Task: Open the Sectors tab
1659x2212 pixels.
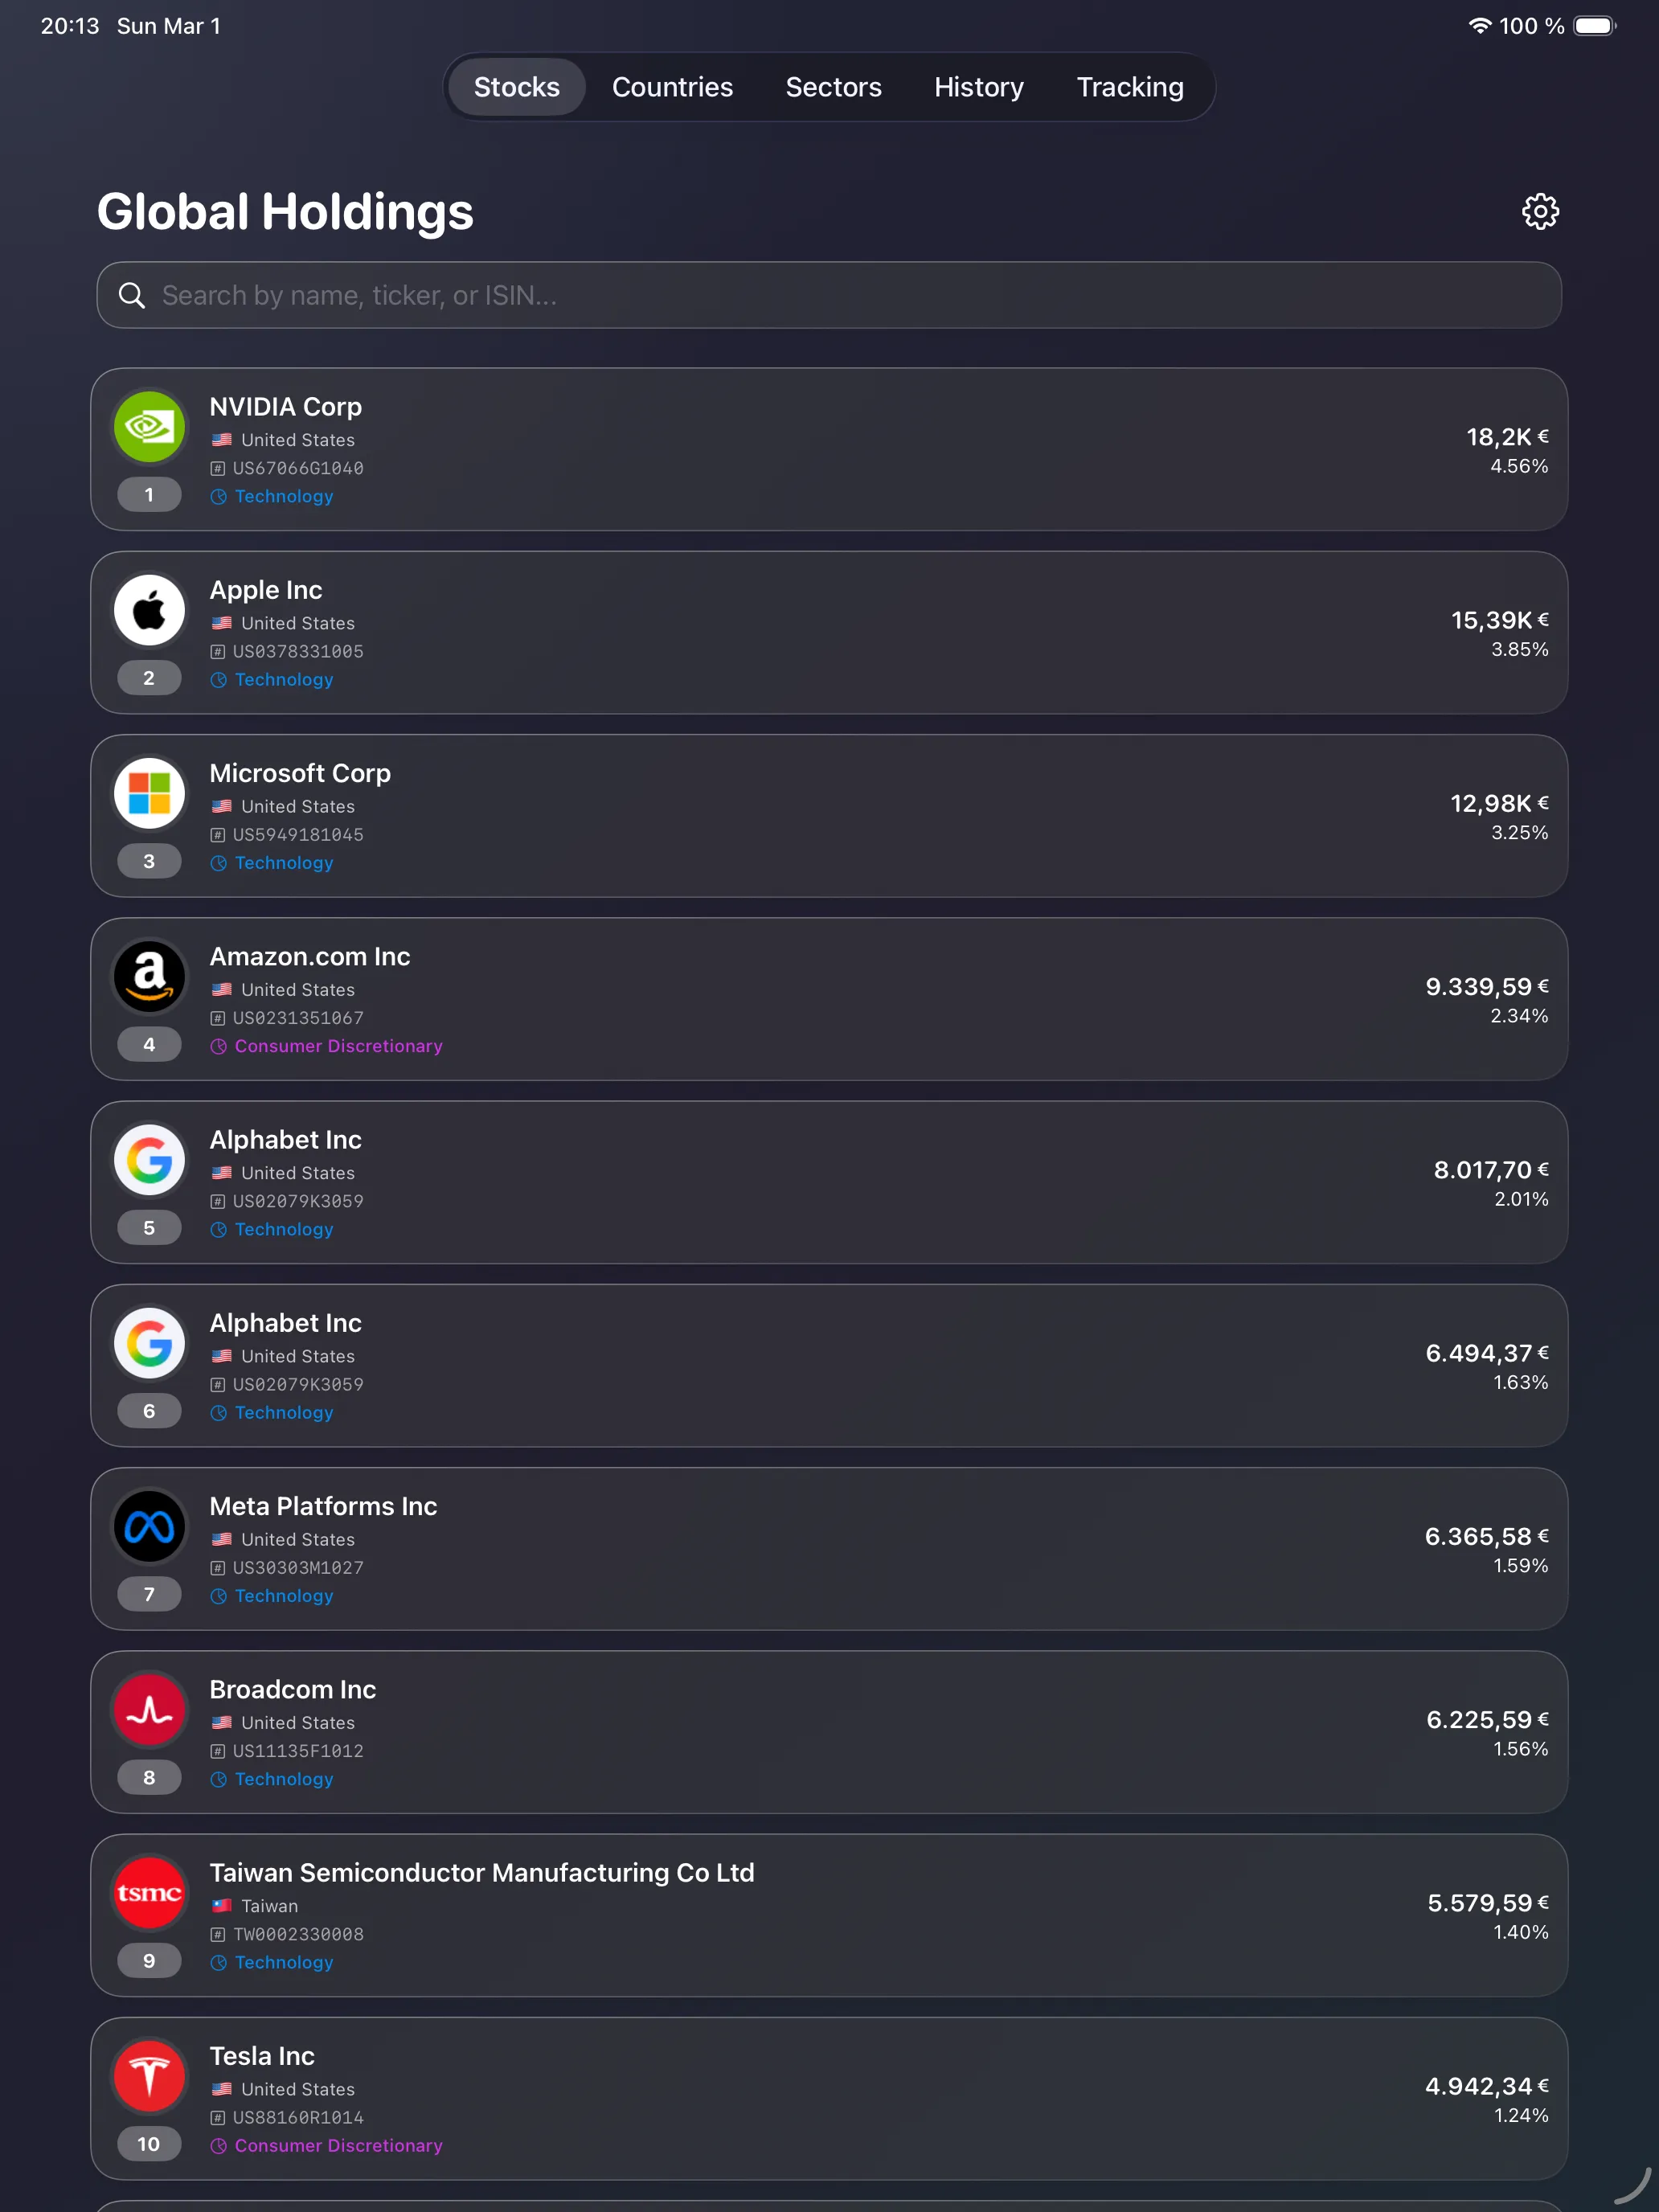Action: tap(833, 87)
